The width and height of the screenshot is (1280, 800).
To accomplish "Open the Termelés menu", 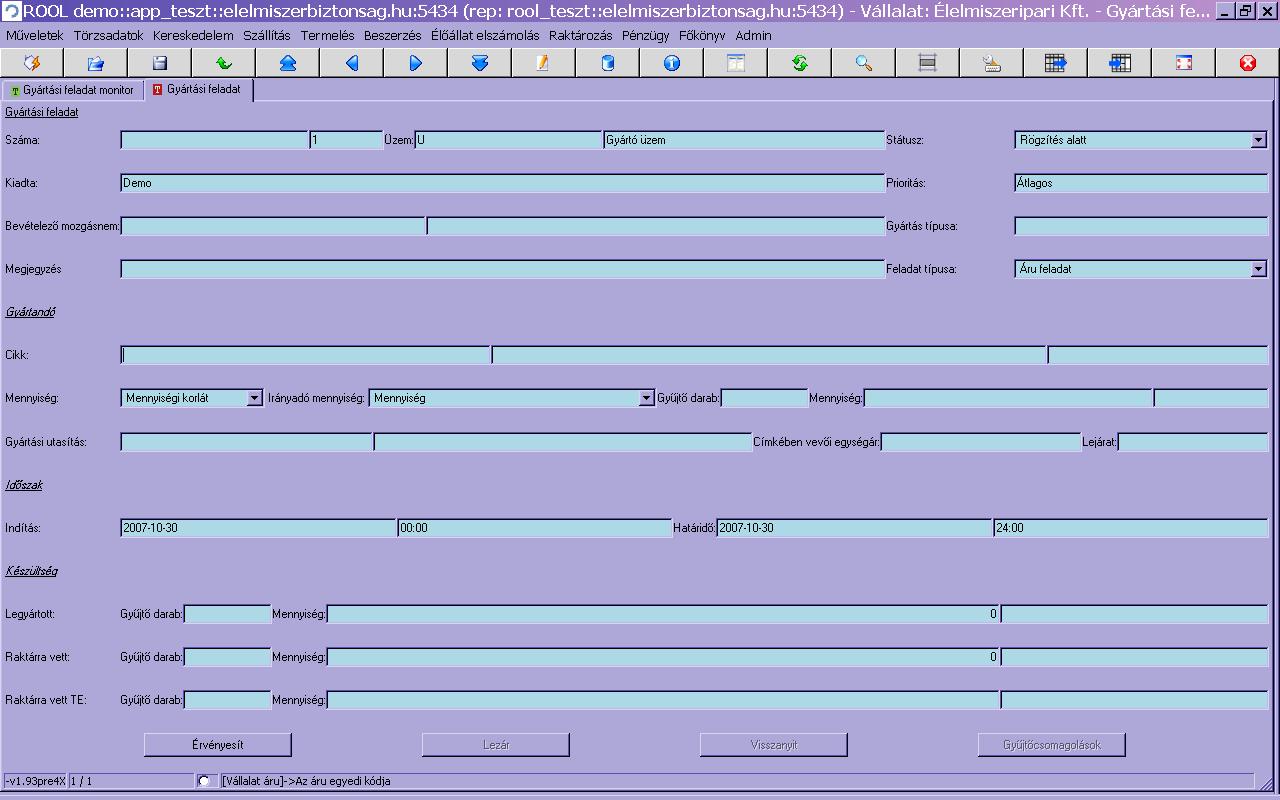I will [327, 35].
